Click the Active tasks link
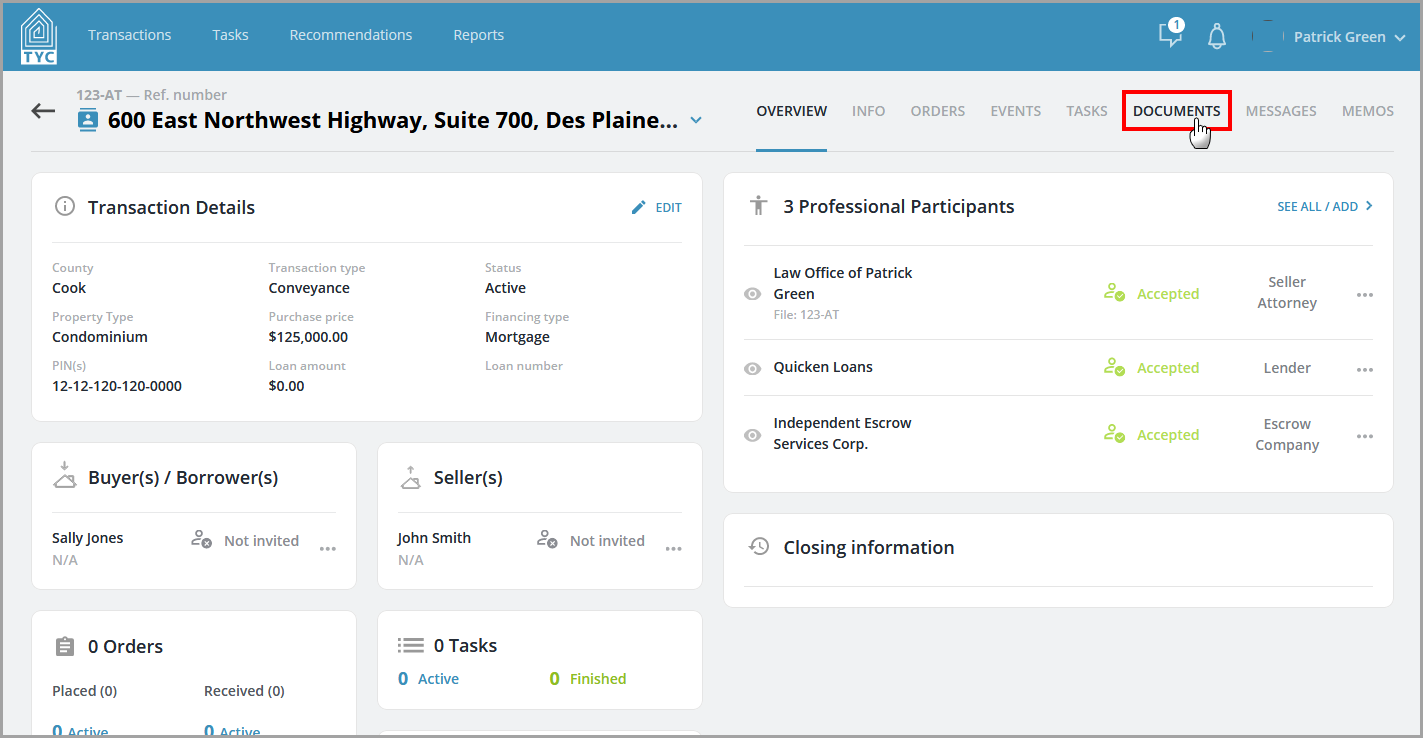 click(x=428, y=679)
